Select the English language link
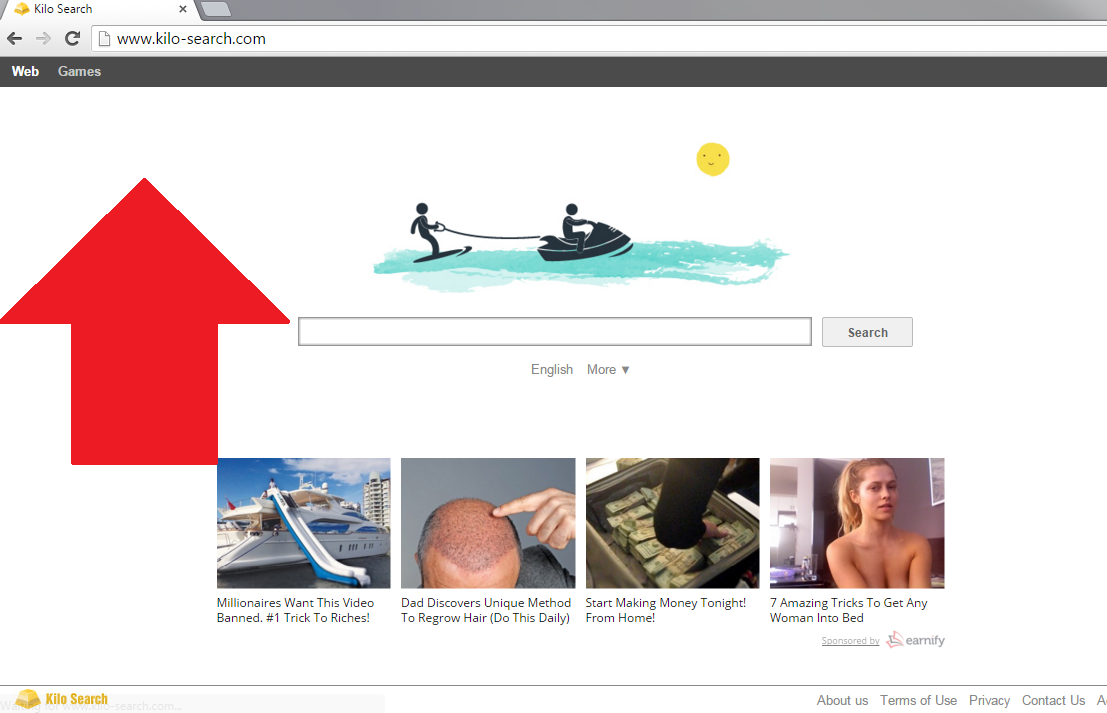Image resolution: width=1107 pixels, height=713 pixels. pyautogui.click(x=552, y=369)
